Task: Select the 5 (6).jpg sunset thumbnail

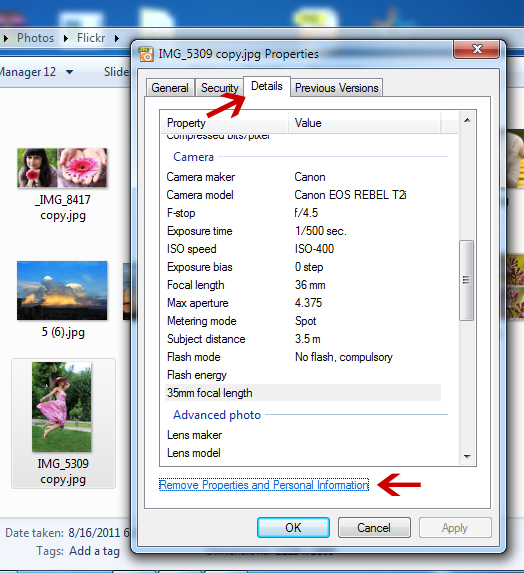Action: (x=62, y=291)
